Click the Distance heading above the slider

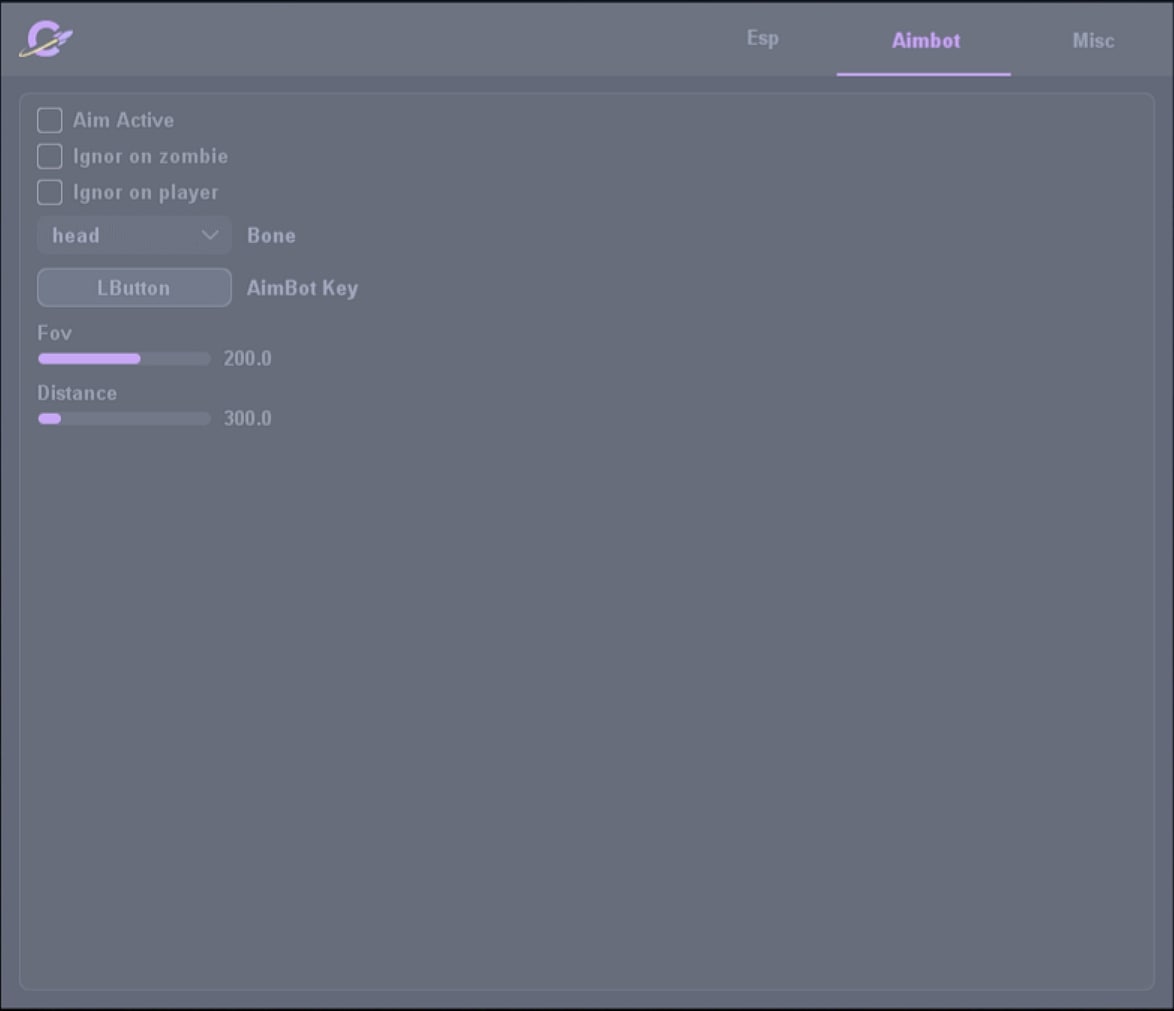pyautogui.click(x=77, y=393)
